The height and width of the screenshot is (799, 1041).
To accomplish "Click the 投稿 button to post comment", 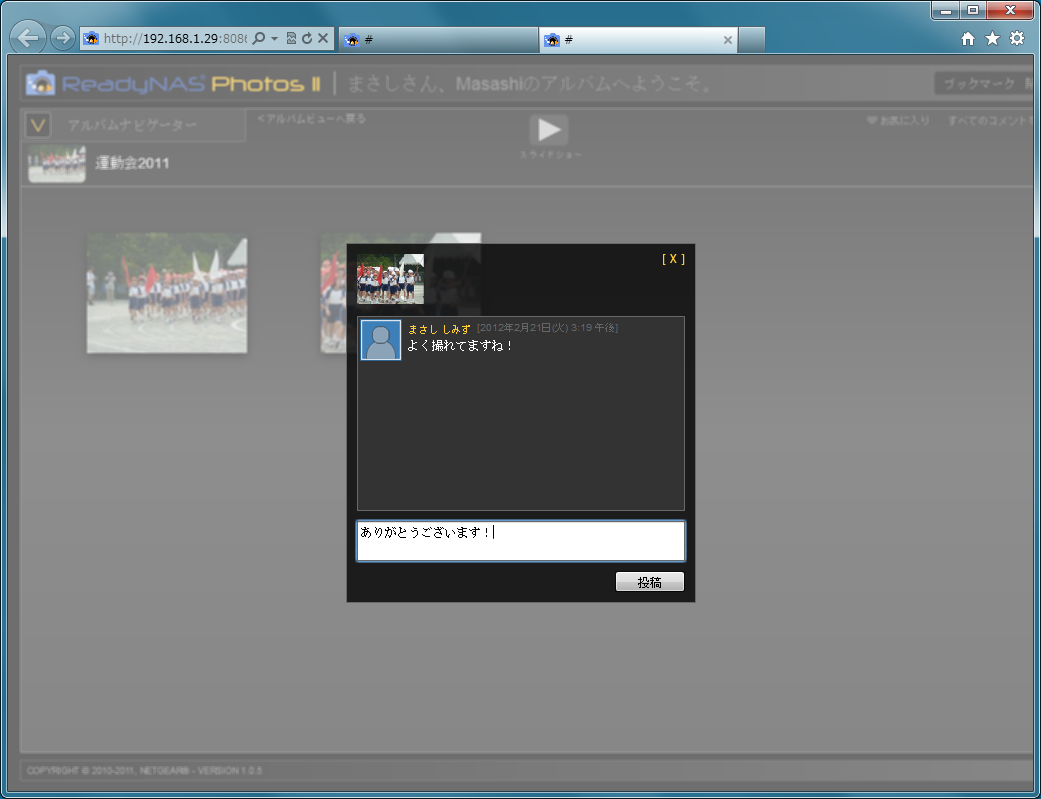I will point(649,582).
